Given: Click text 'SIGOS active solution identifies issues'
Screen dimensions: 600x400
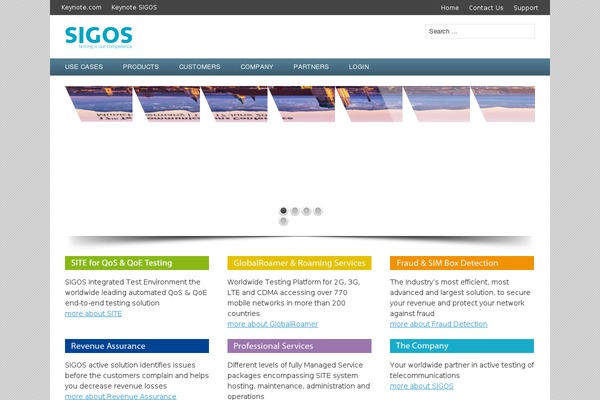Looking at the screenshot, I should 130,365.
